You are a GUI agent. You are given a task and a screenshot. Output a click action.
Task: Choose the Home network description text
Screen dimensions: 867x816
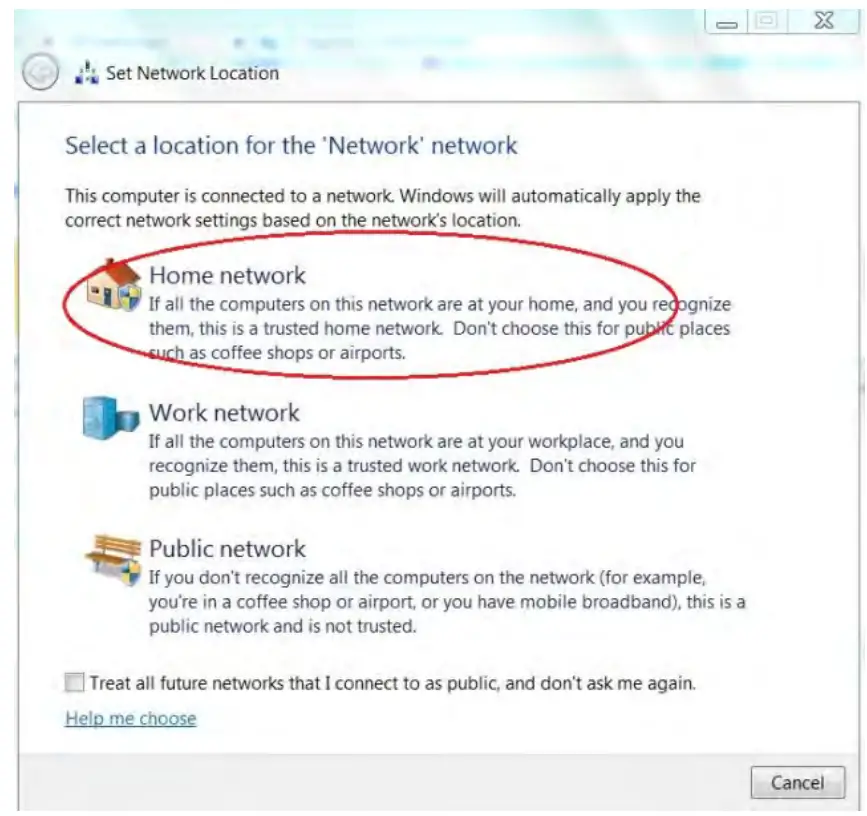point(440,328)
